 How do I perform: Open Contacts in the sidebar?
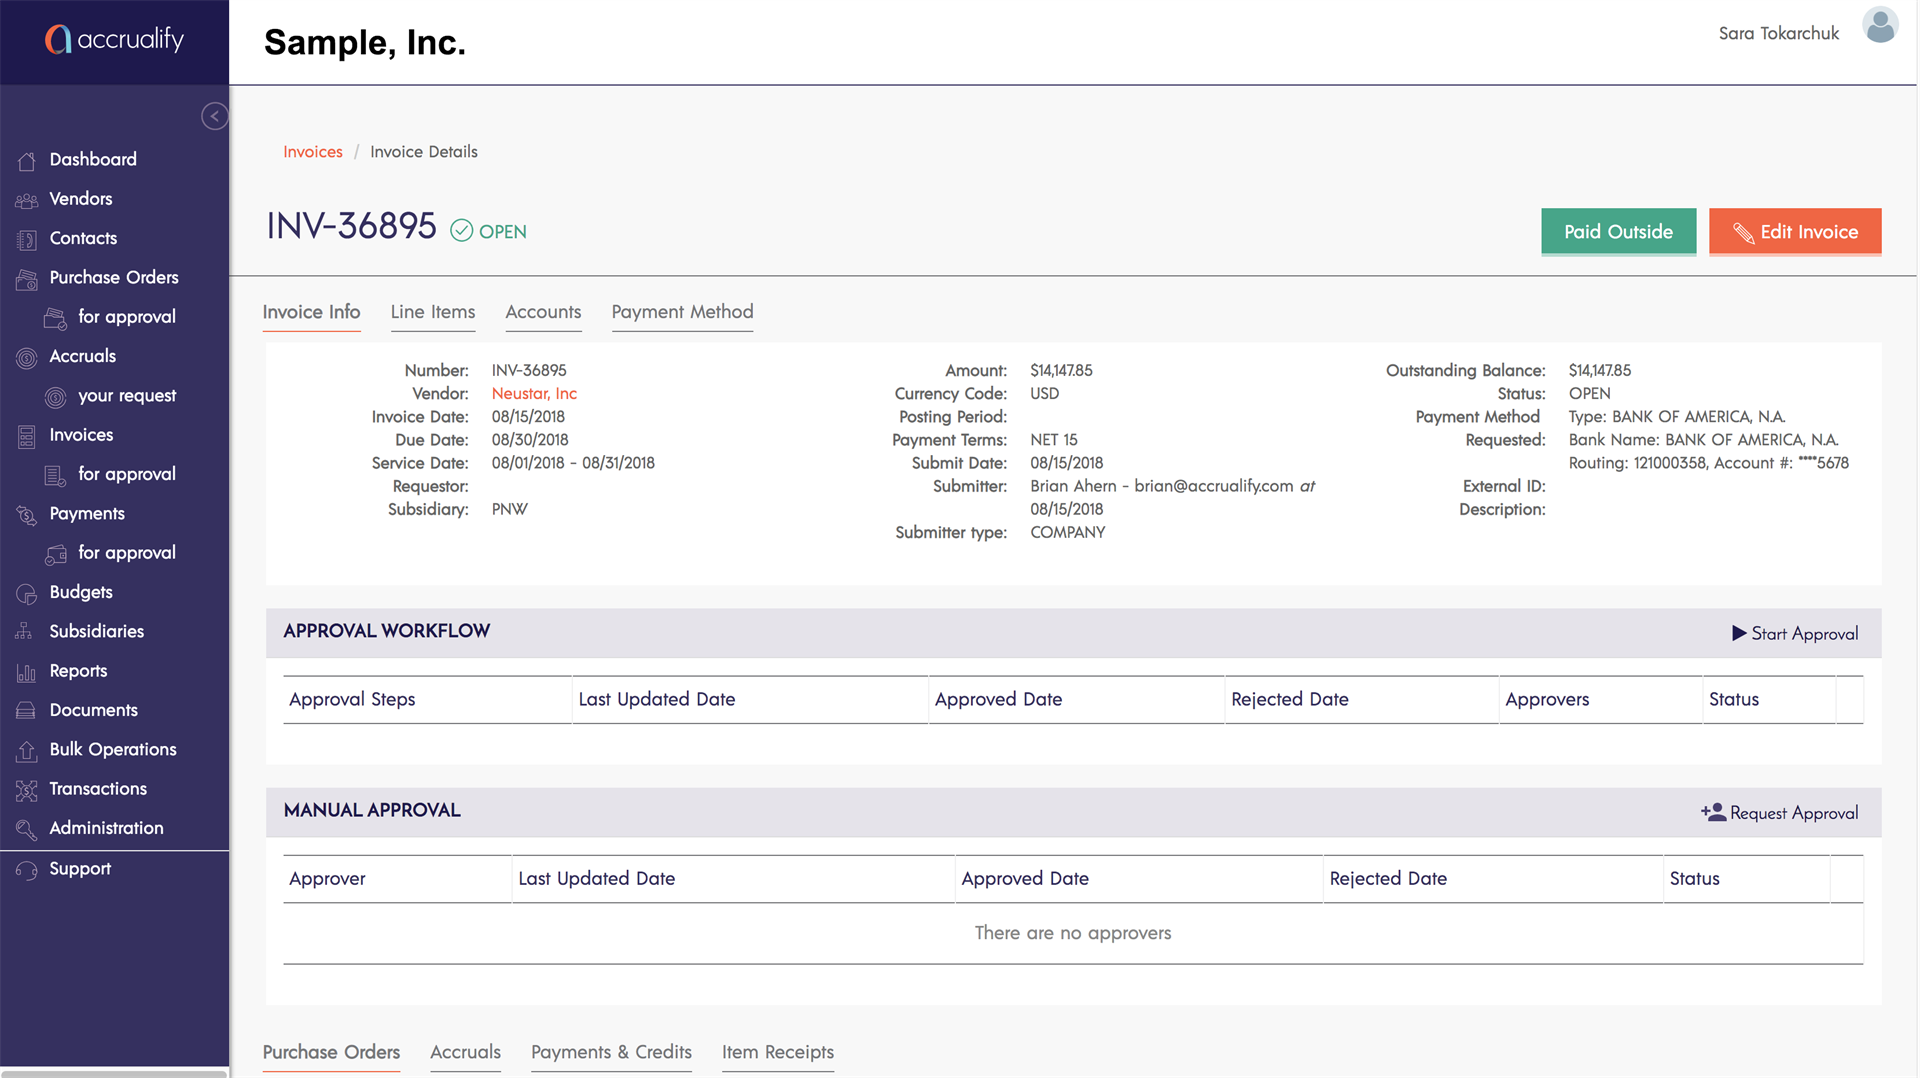click(83, 238)
